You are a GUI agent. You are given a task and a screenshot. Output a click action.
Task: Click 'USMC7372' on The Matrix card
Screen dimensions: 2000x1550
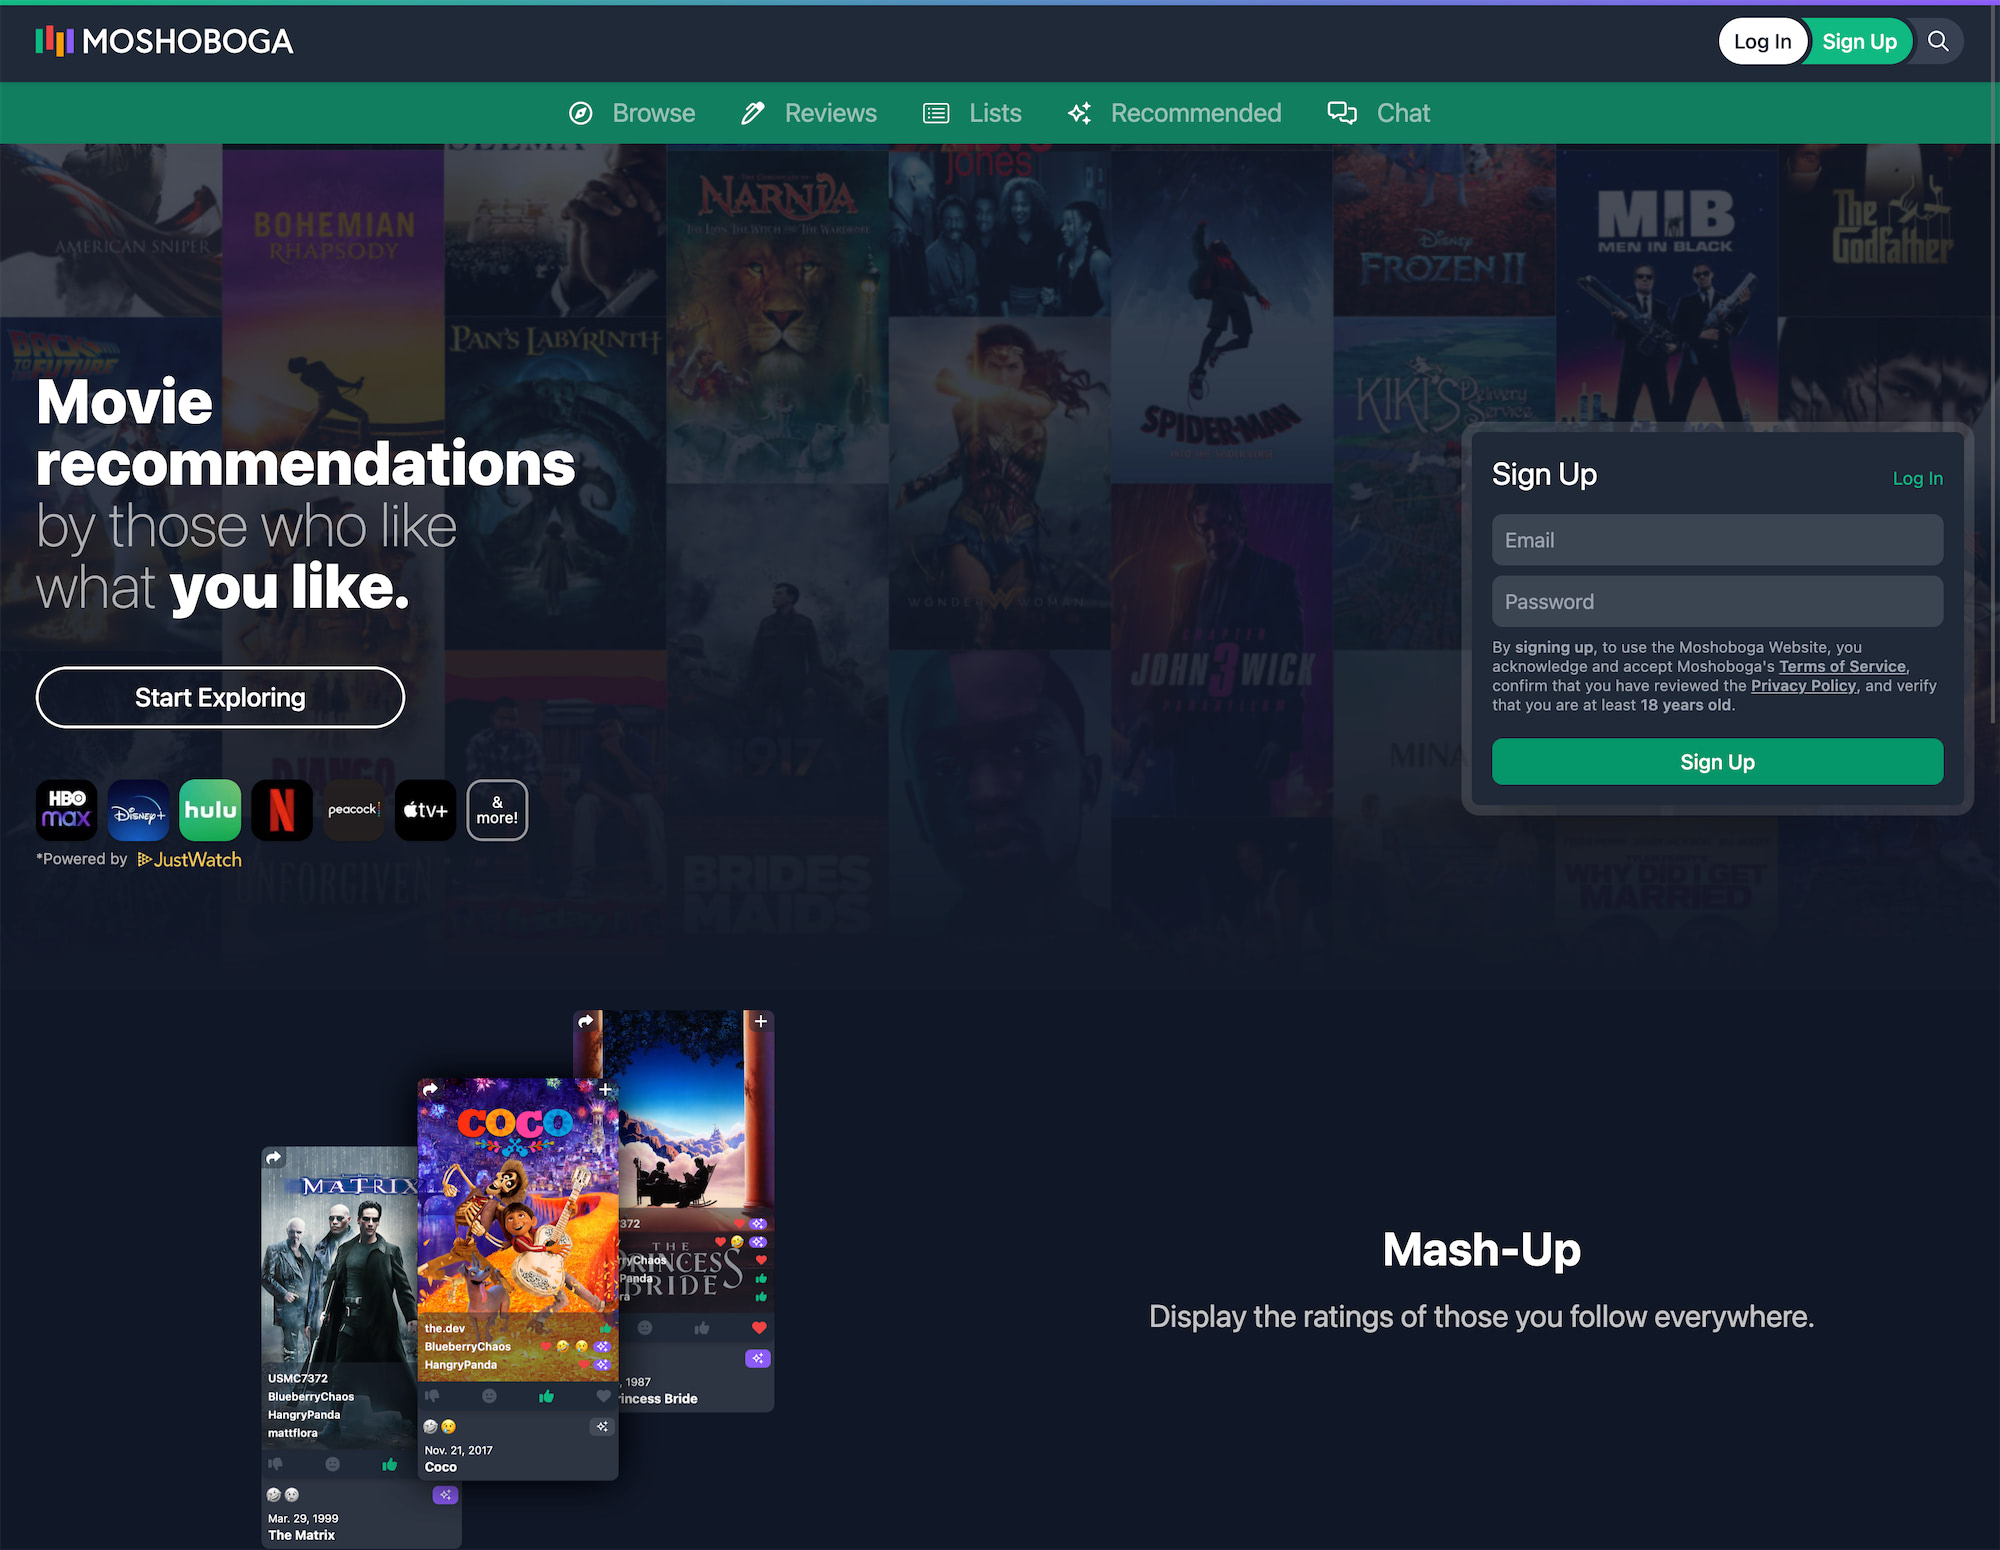point(297,1378)
